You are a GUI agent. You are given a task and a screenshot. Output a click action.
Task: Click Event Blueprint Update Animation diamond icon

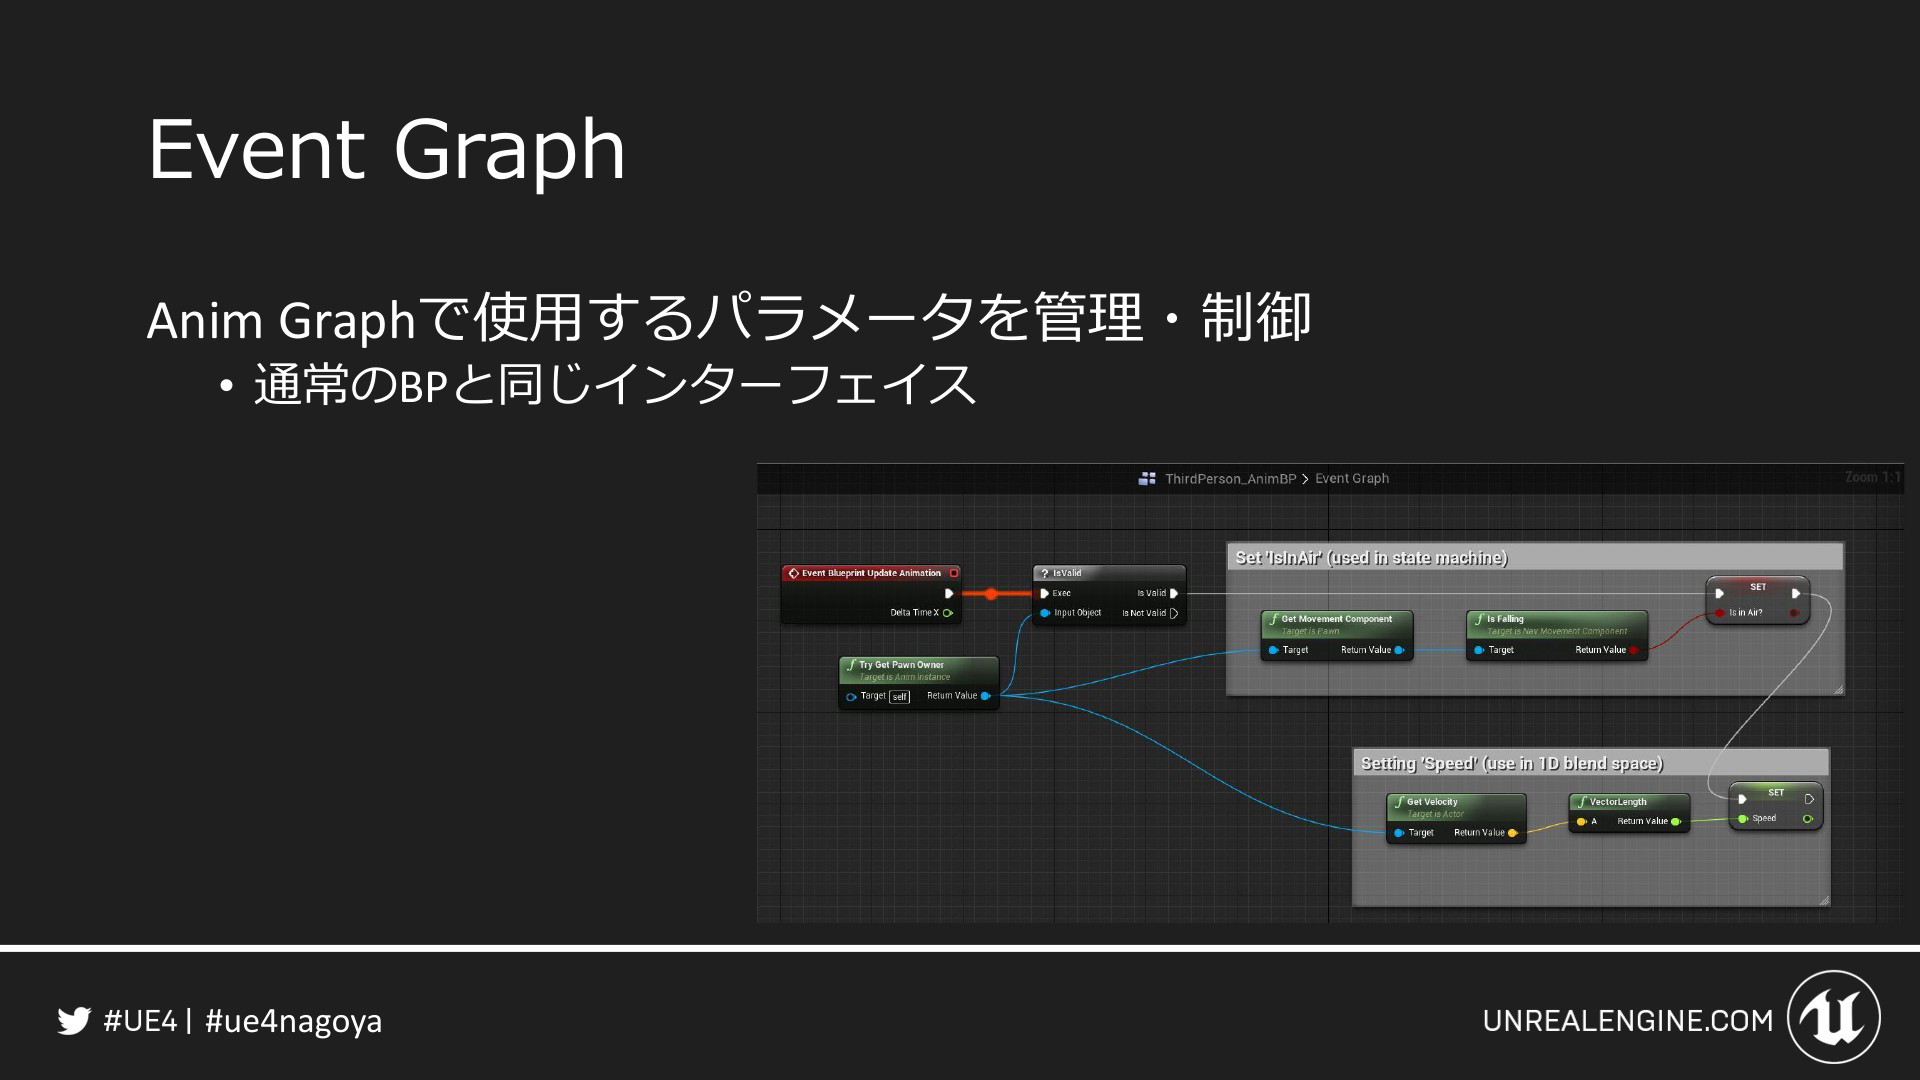(x=793, y=573)
